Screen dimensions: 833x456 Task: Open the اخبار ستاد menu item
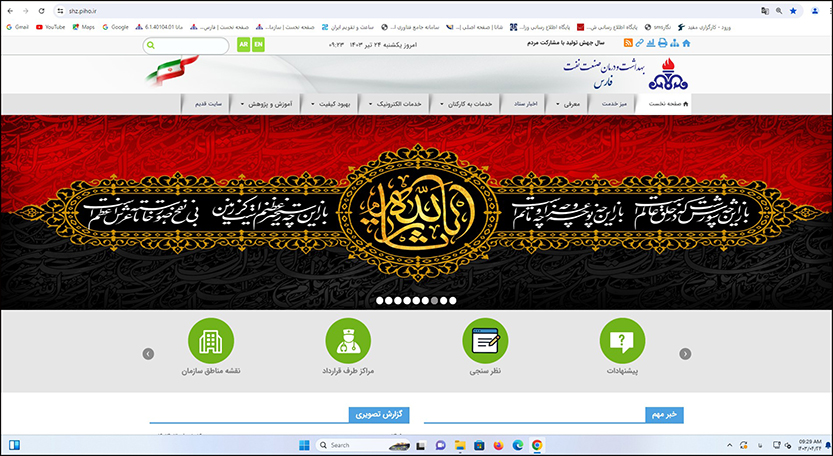coord(524,104)
